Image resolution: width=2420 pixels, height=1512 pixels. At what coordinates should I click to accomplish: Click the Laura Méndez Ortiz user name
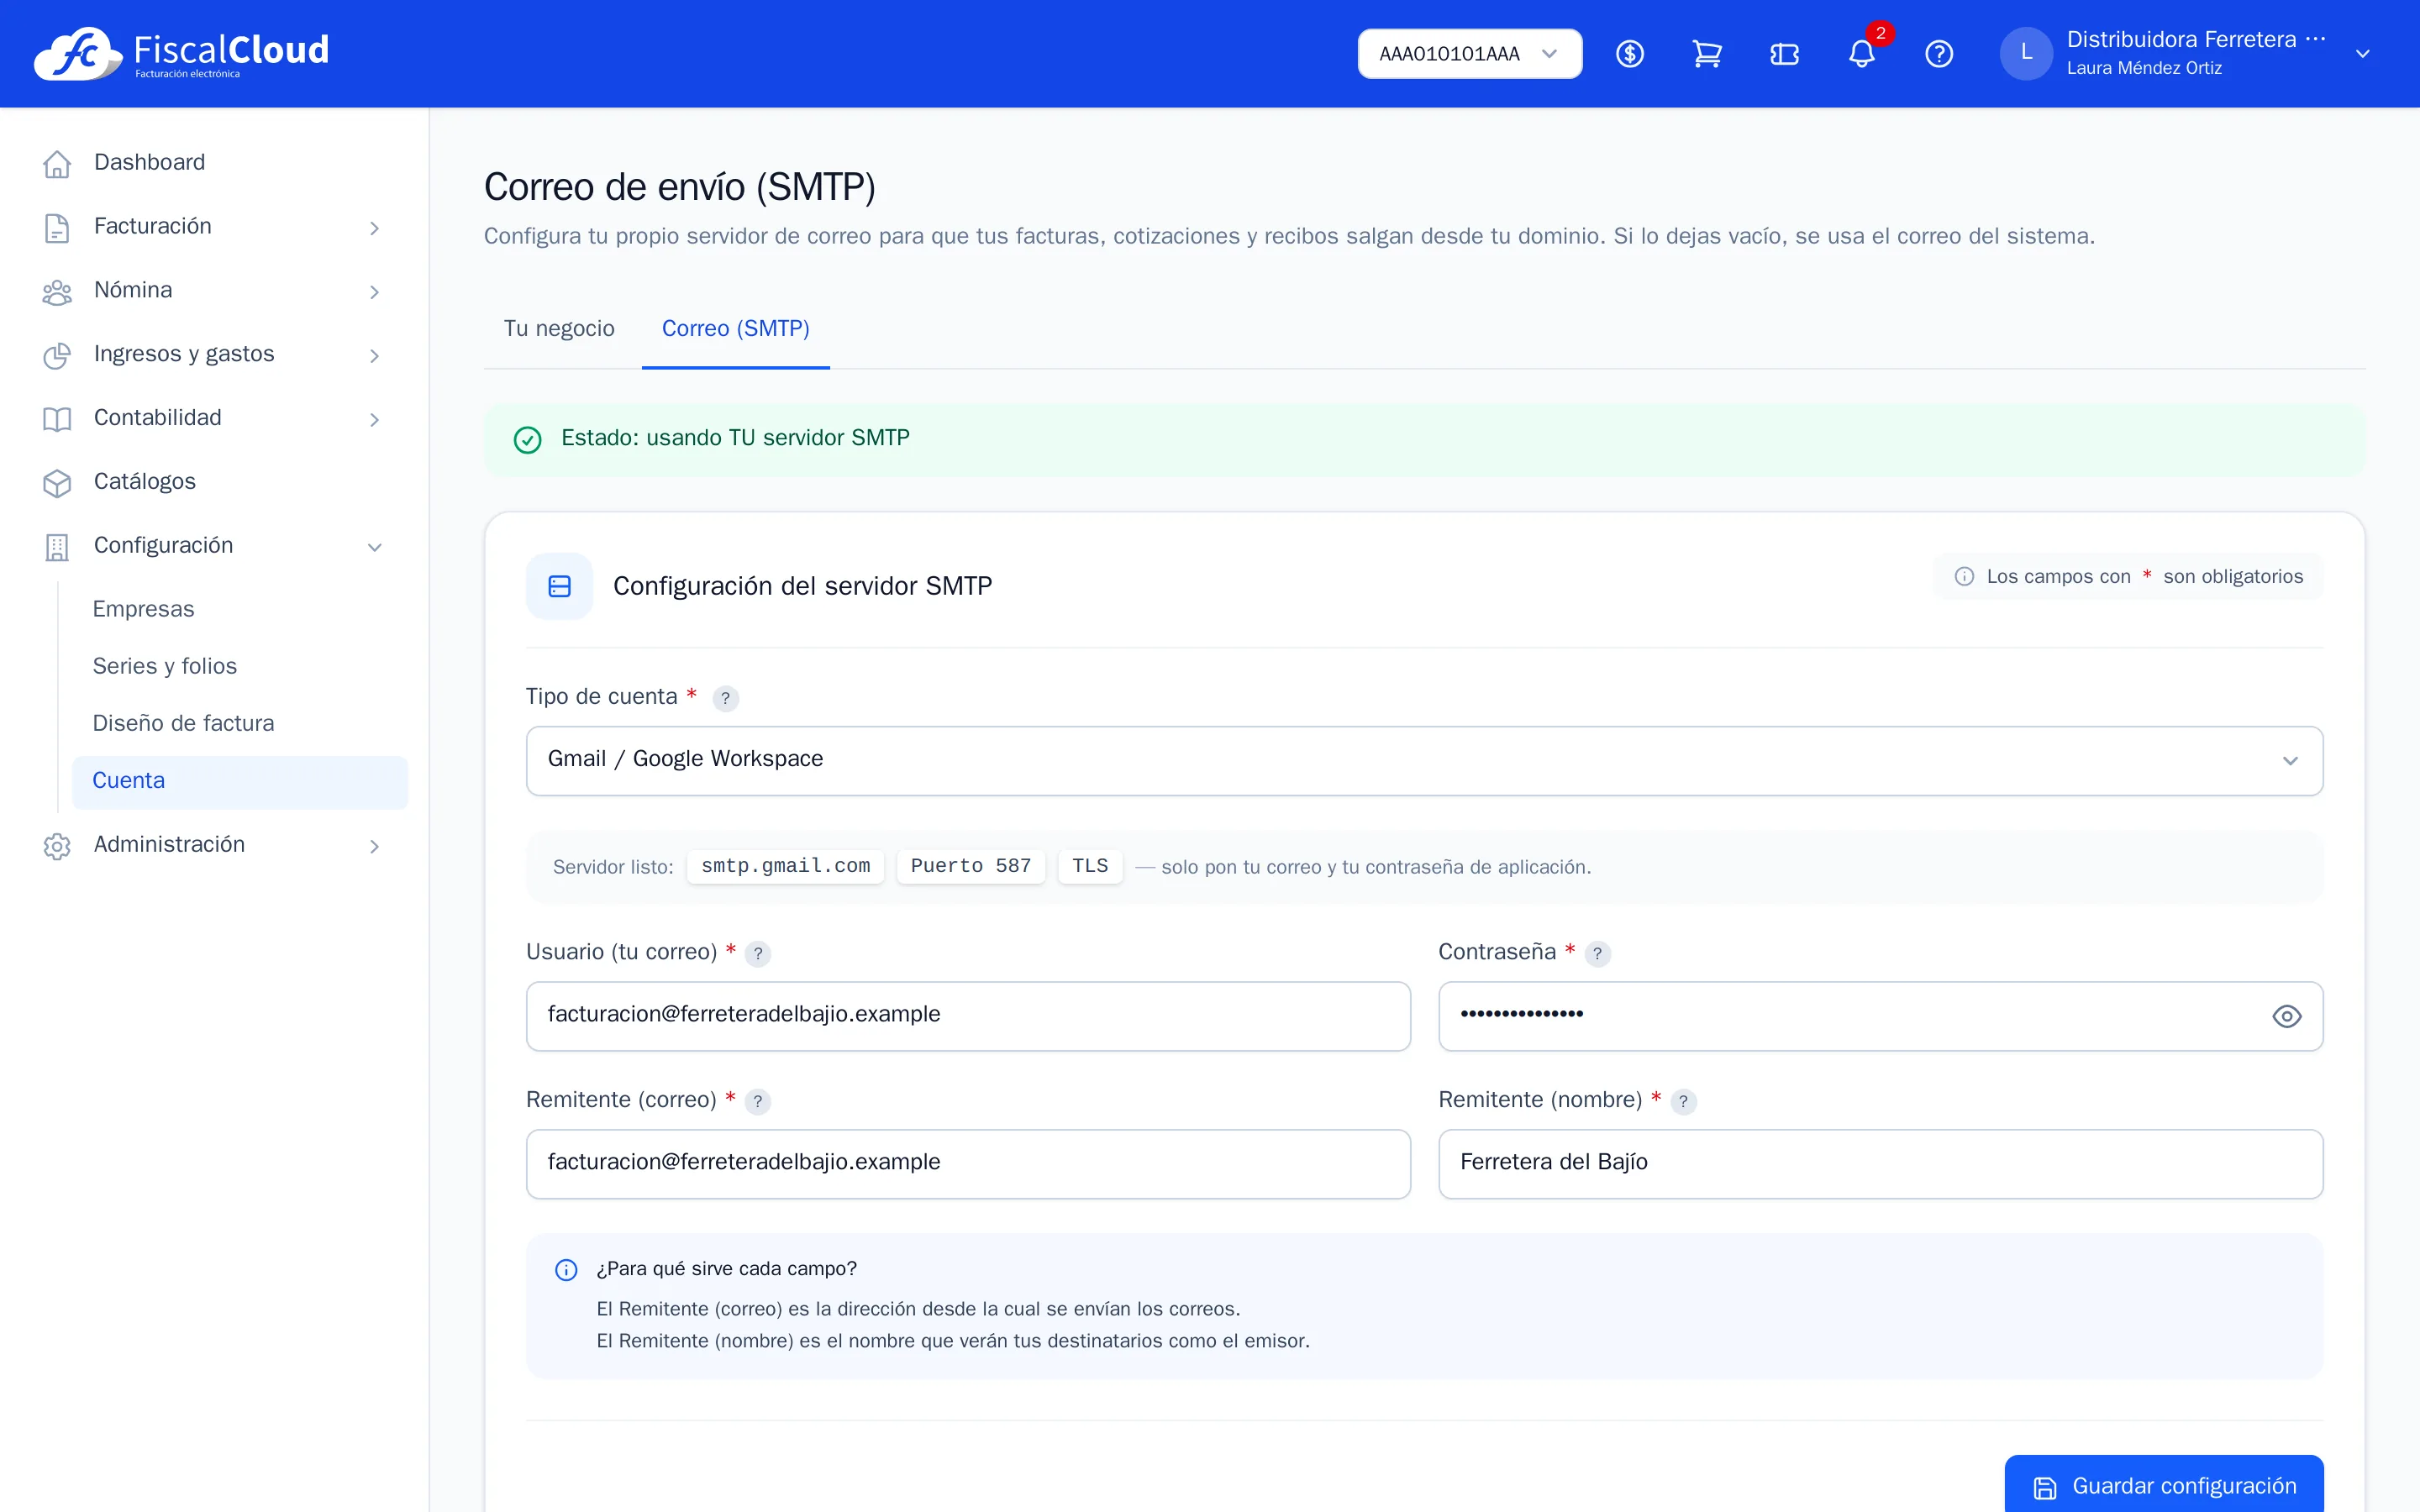[2144, 69]
